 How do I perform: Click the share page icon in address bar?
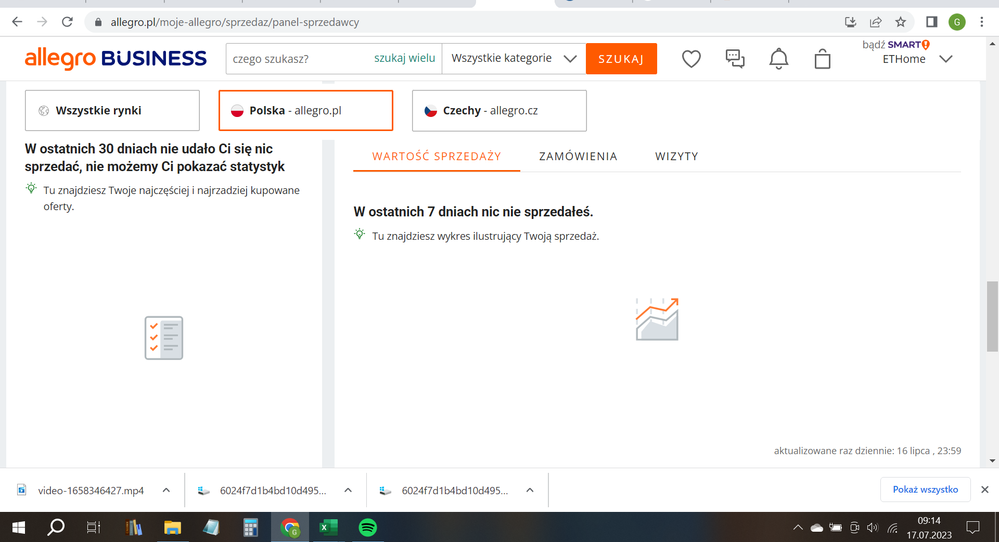[875, 22]
